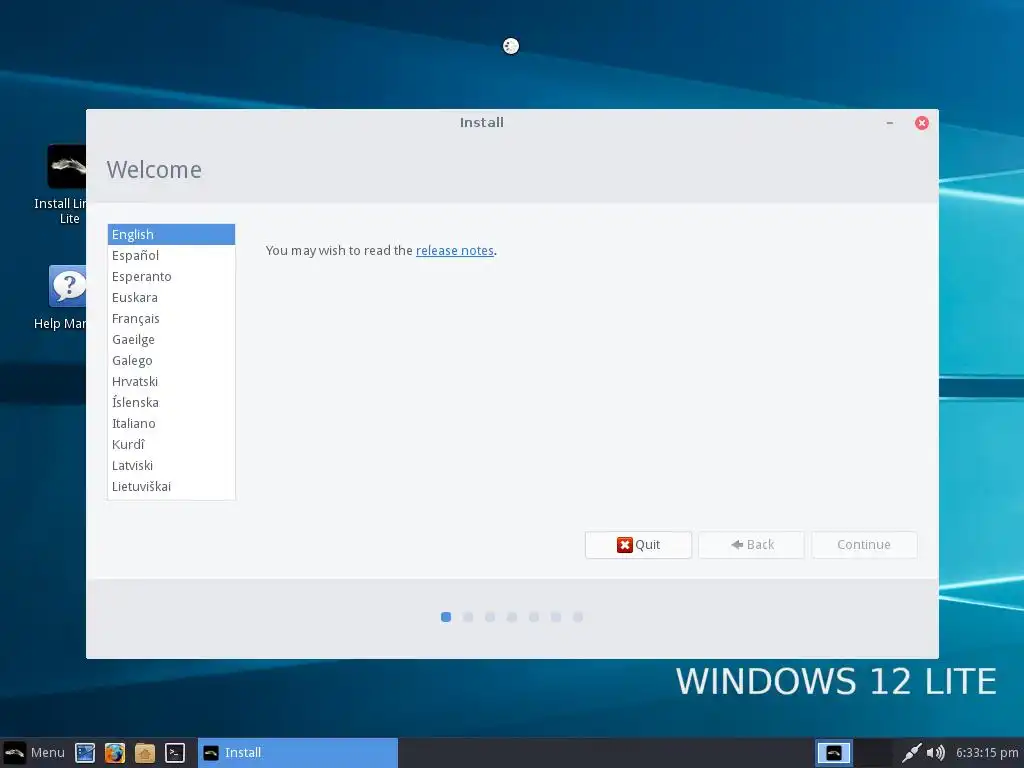Launch the terminal from the taskbar
The width and height of the screenshot is (1024, 768).
(x=174, y=752)
